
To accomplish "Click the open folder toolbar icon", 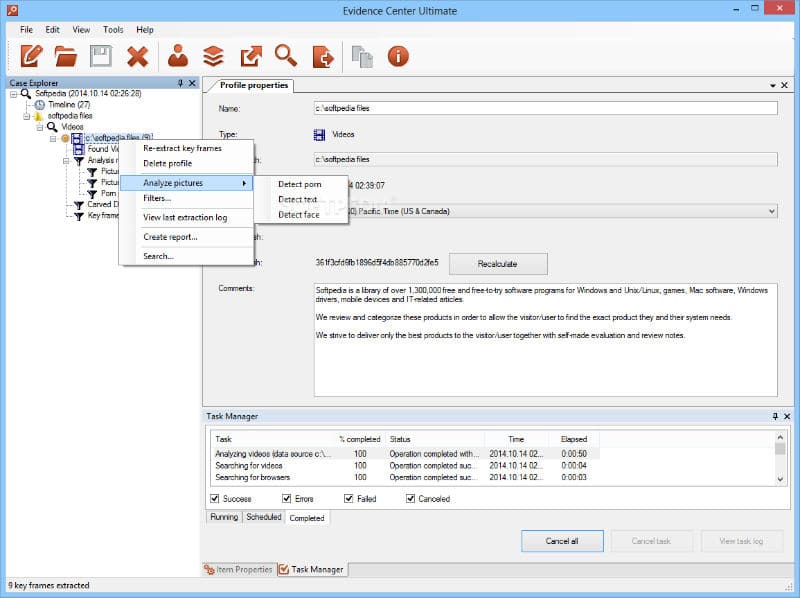I will point(65,56).
